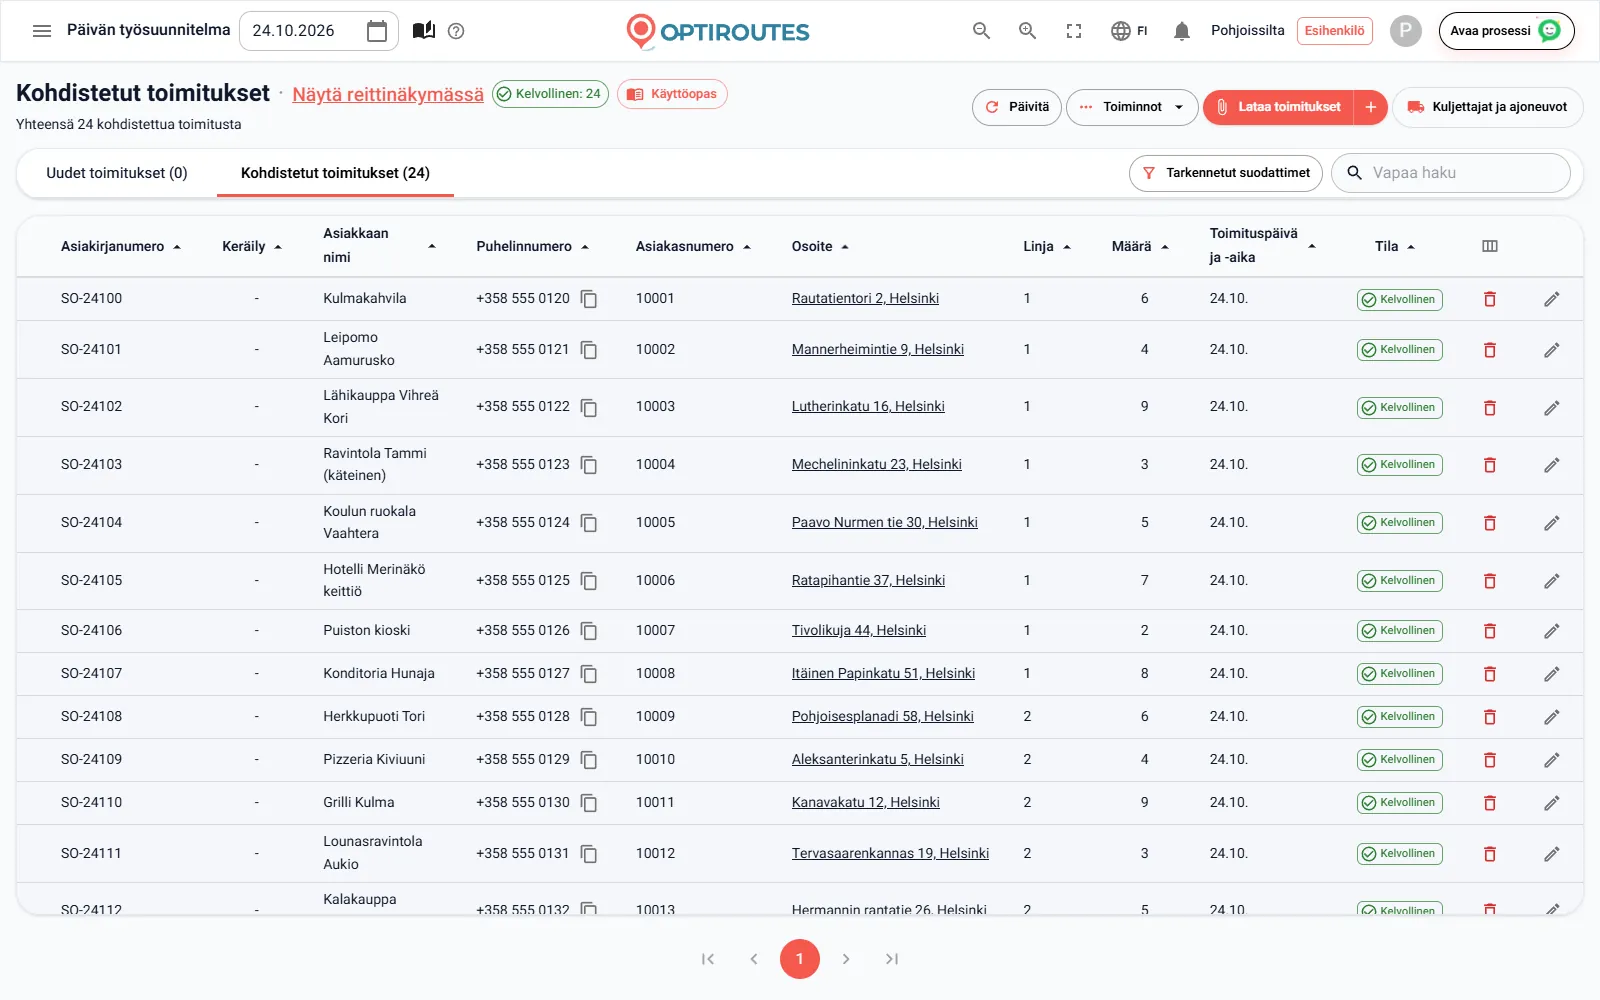Delete delivery SO-24103 with trash icon
Screen dimensions: 1600x1000
[1489, 465]
